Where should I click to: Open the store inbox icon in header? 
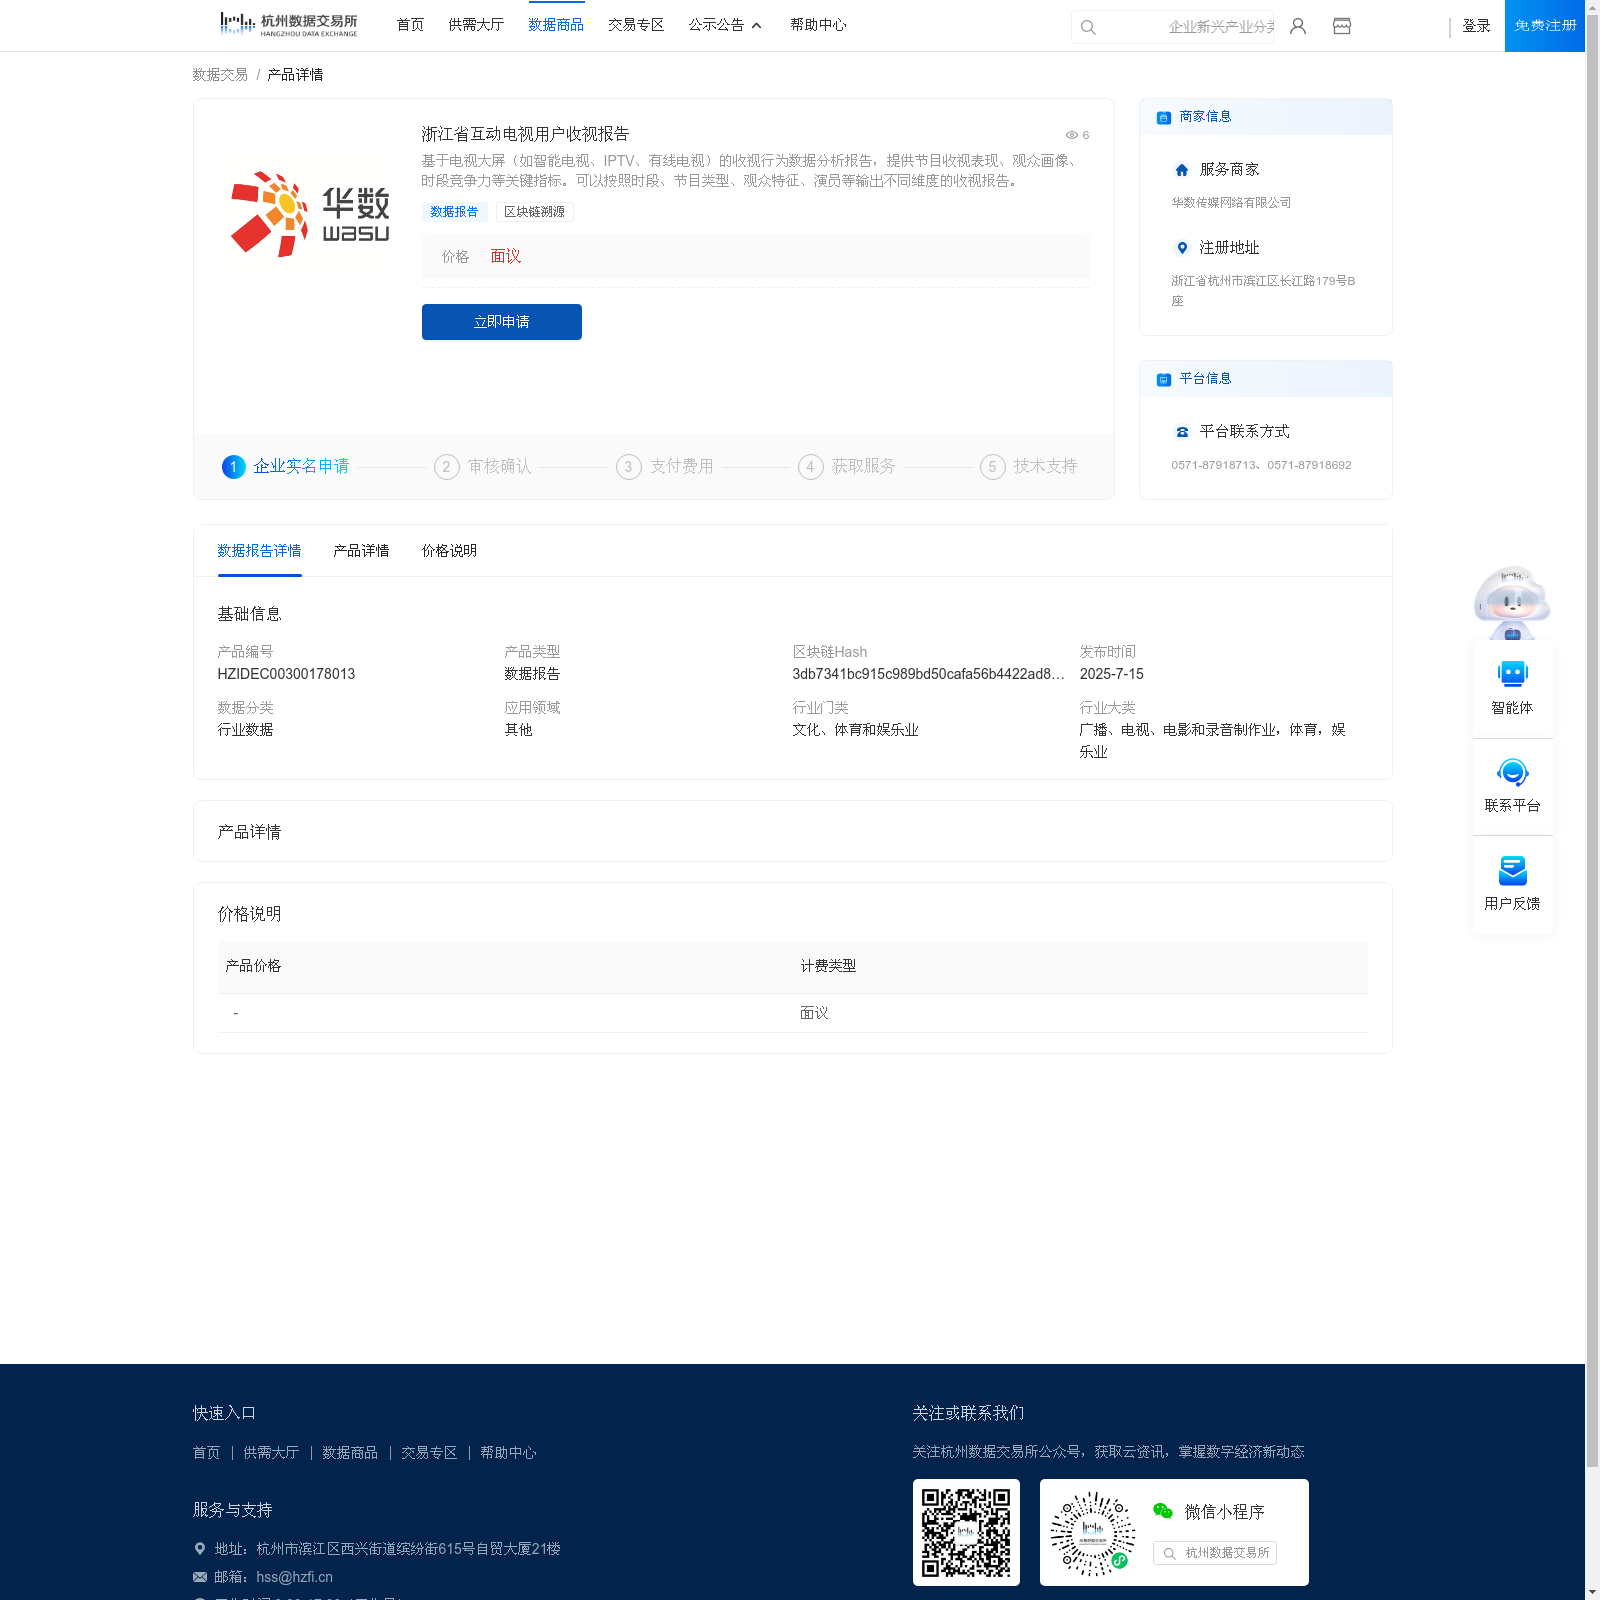click(1342, 26)
